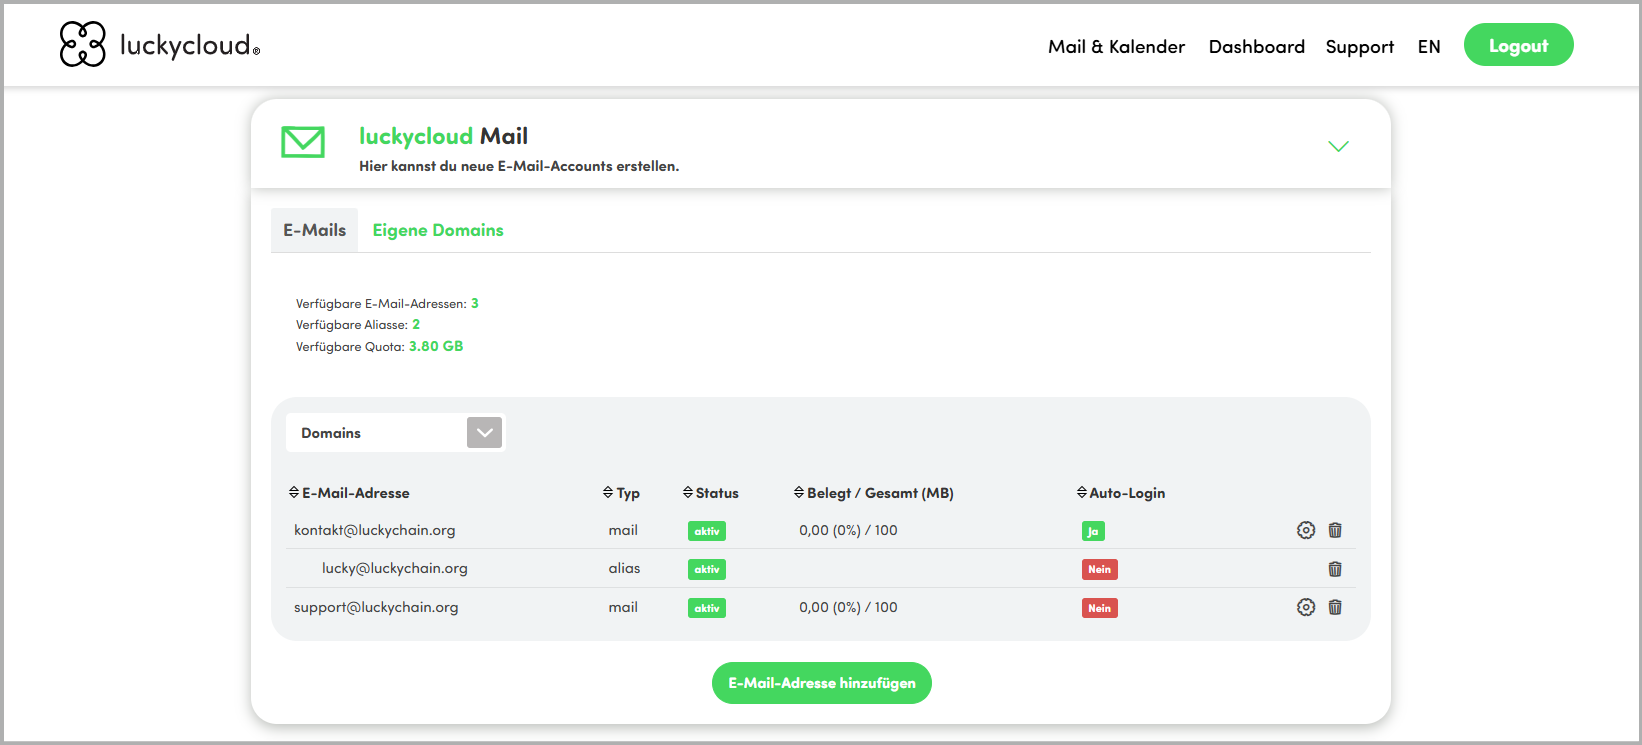Delete kontakt@luckychain.org using trash icon
1642x745 pixels.
click(1334, 530)
